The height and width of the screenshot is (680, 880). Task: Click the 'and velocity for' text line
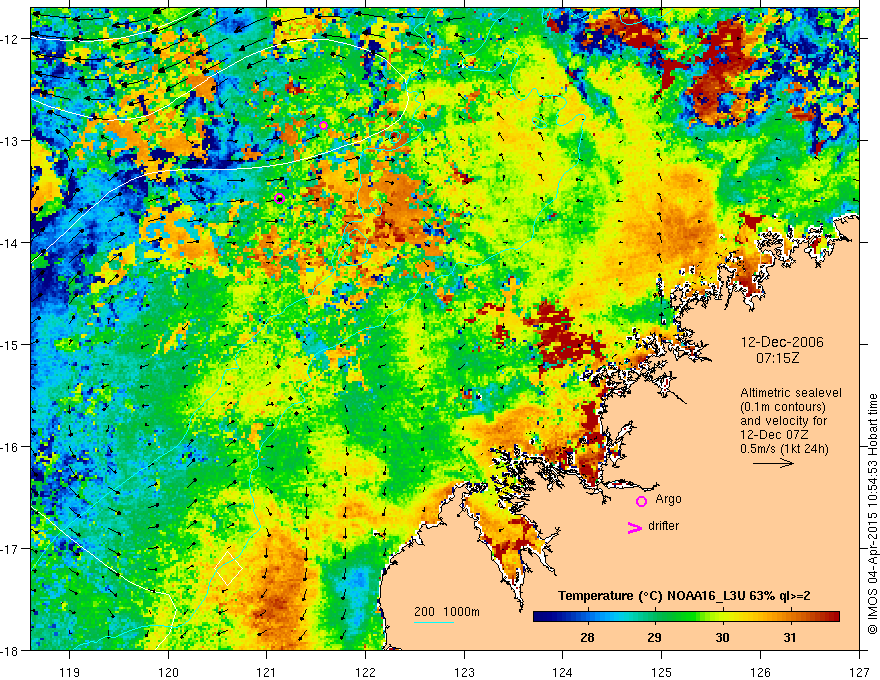783,421
